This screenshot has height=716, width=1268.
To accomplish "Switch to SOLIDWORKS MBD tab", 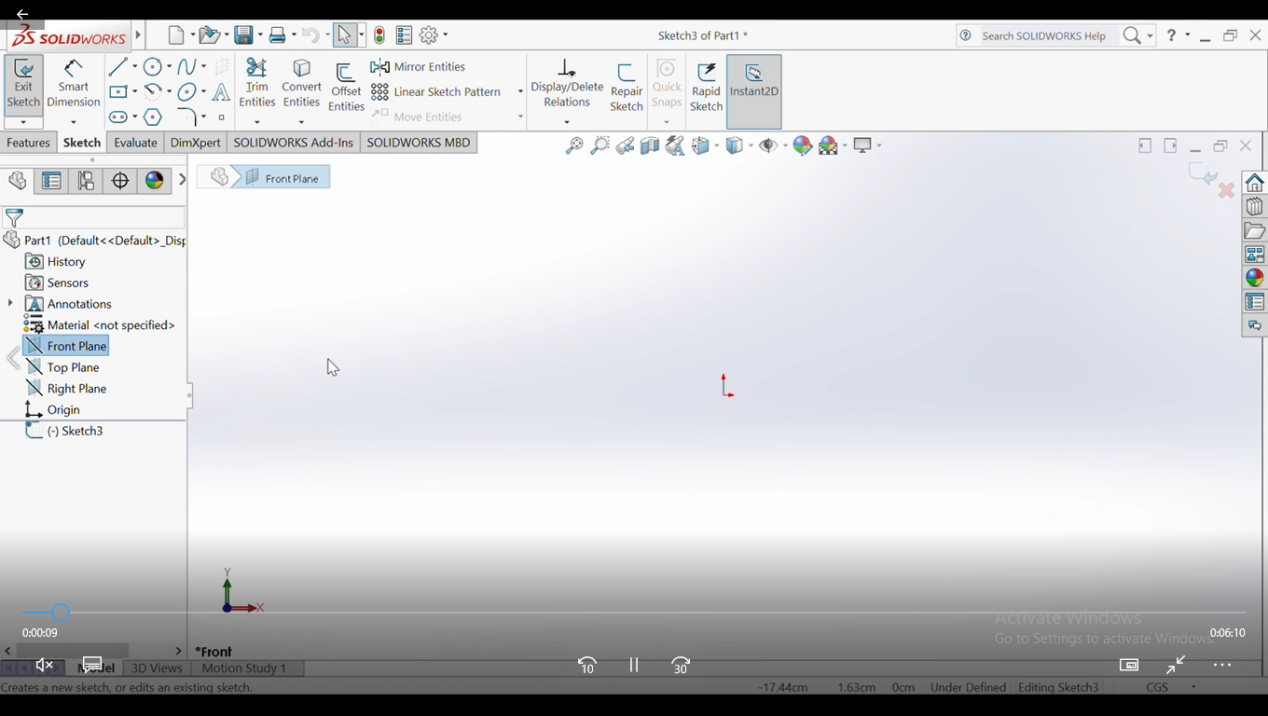I will pos(418,143).
